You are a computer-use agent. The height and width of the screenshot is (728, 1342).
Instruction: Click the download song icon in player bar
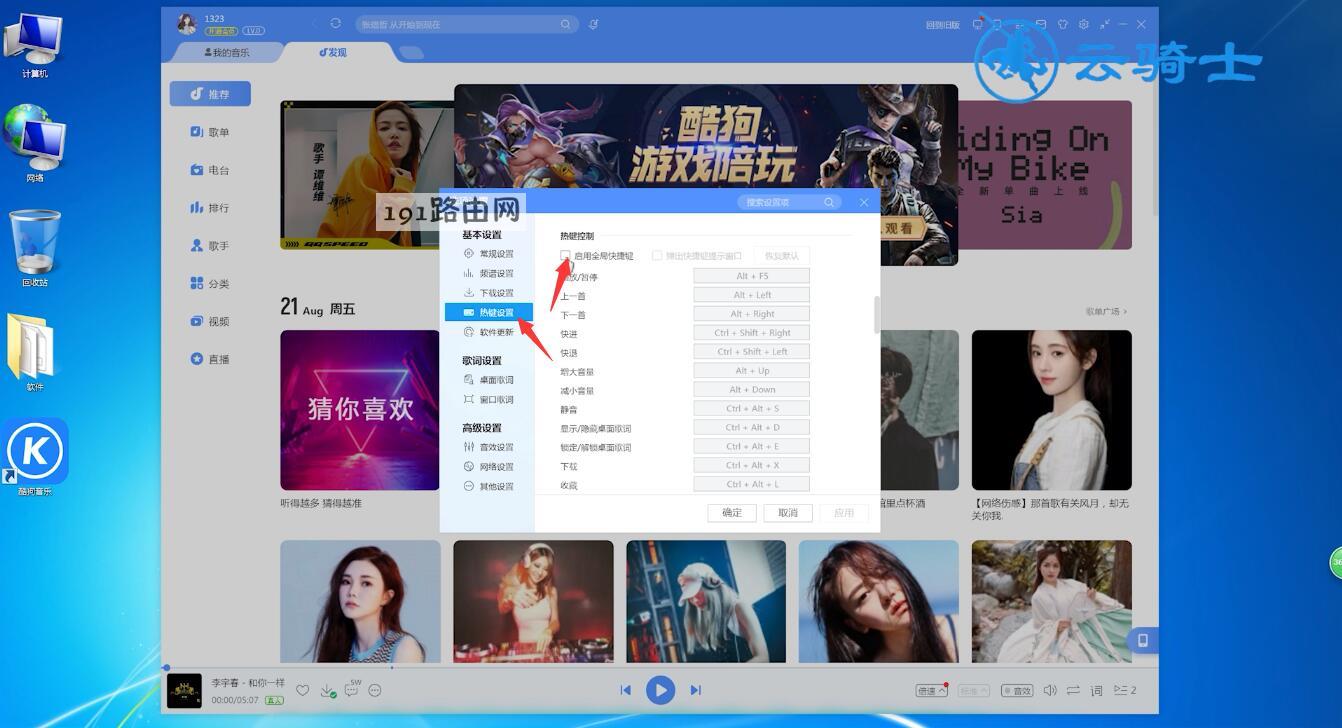coord(327,691)
